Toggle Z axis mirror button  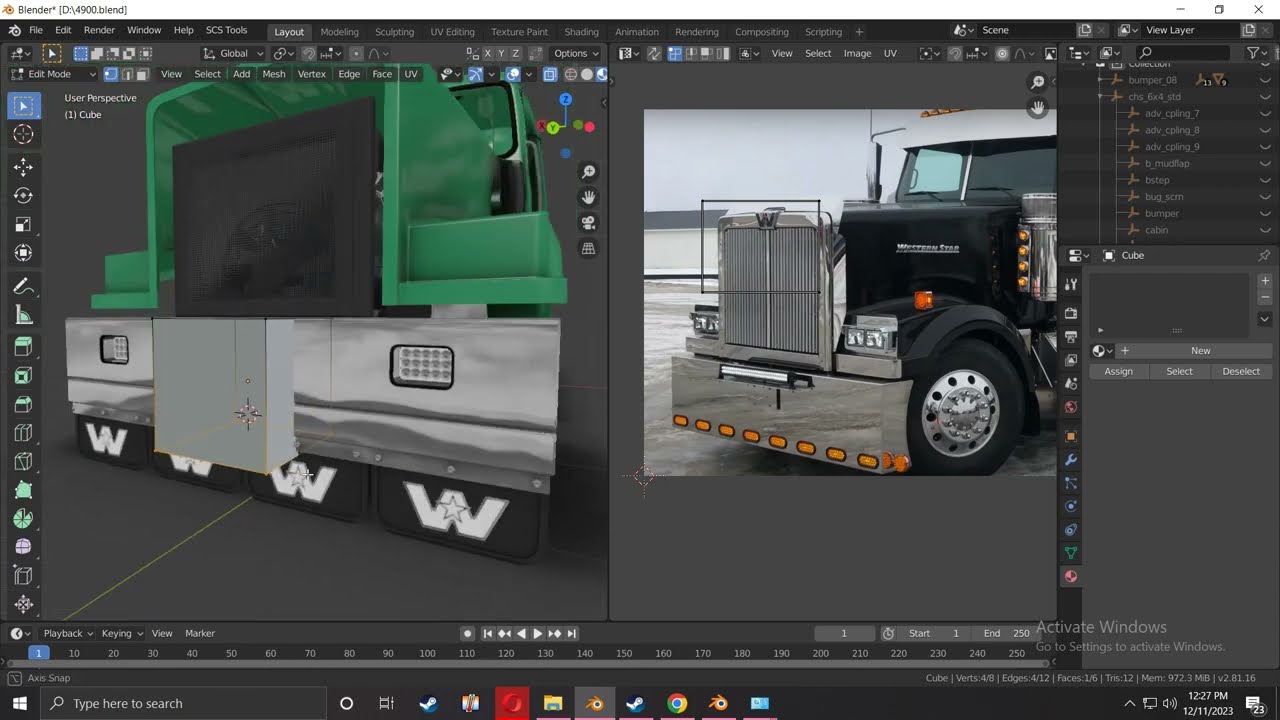(516, 53)
